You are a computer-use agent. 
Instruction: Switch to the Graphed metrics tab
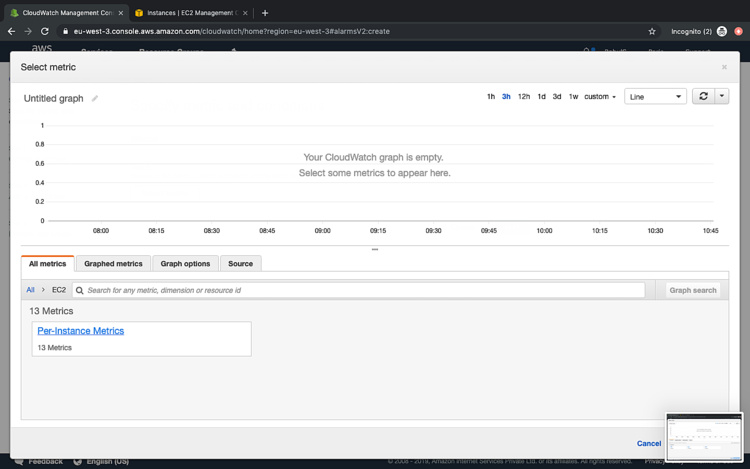tap(113, 264)
